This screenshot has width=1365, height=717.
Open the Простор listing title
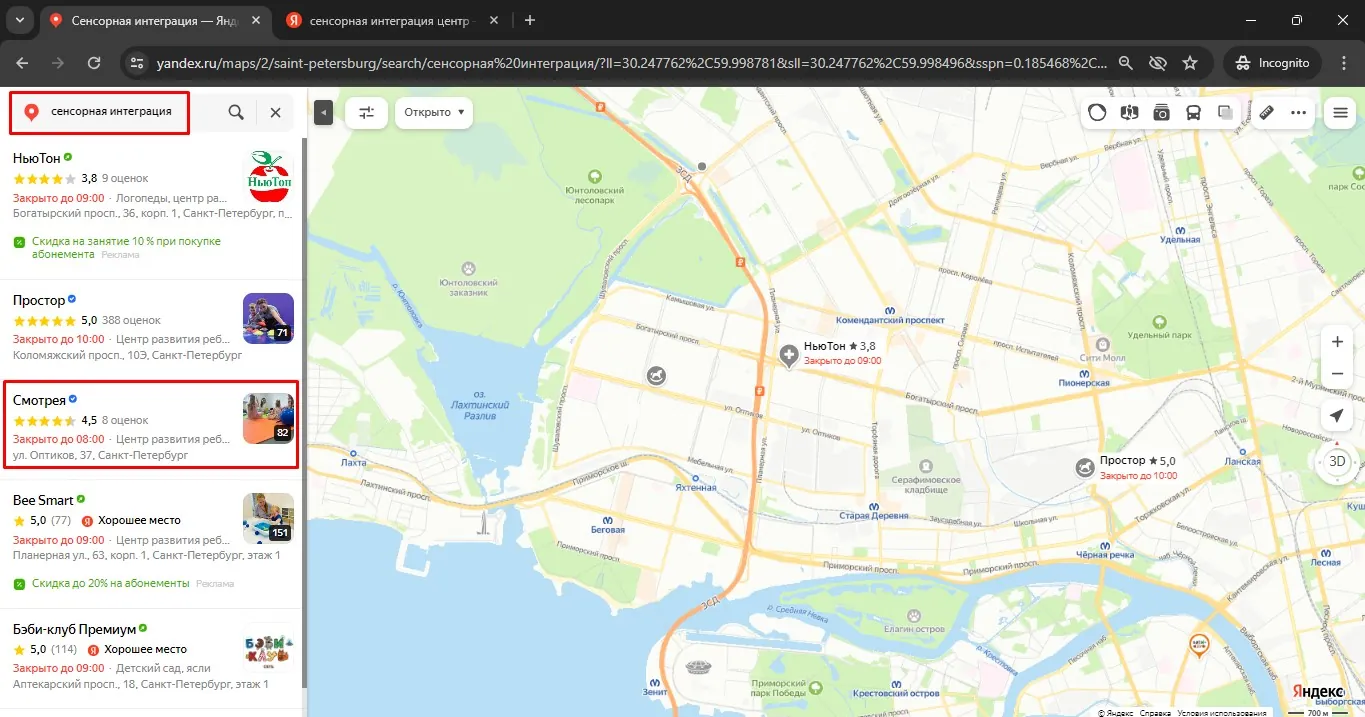(39, 300)
